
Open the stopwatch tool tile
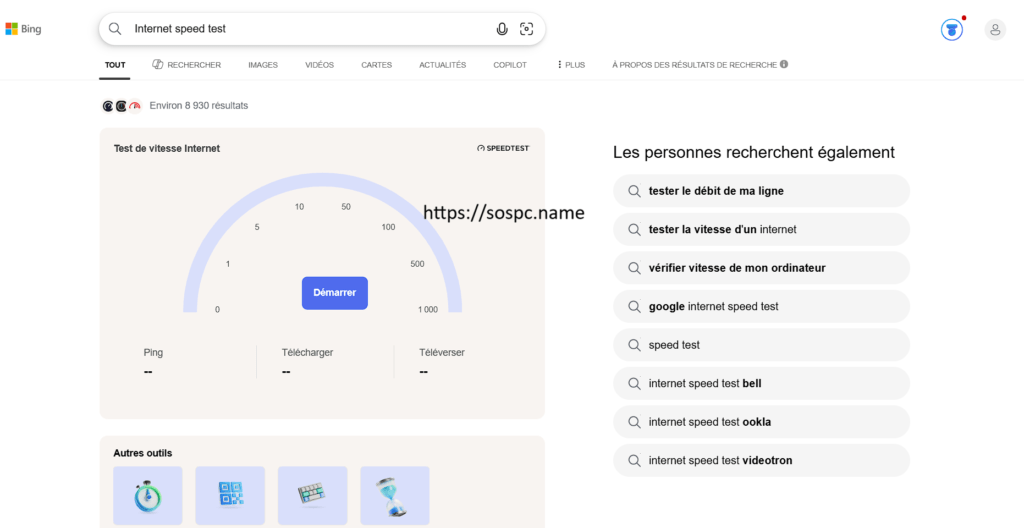(x=148, y=495)
